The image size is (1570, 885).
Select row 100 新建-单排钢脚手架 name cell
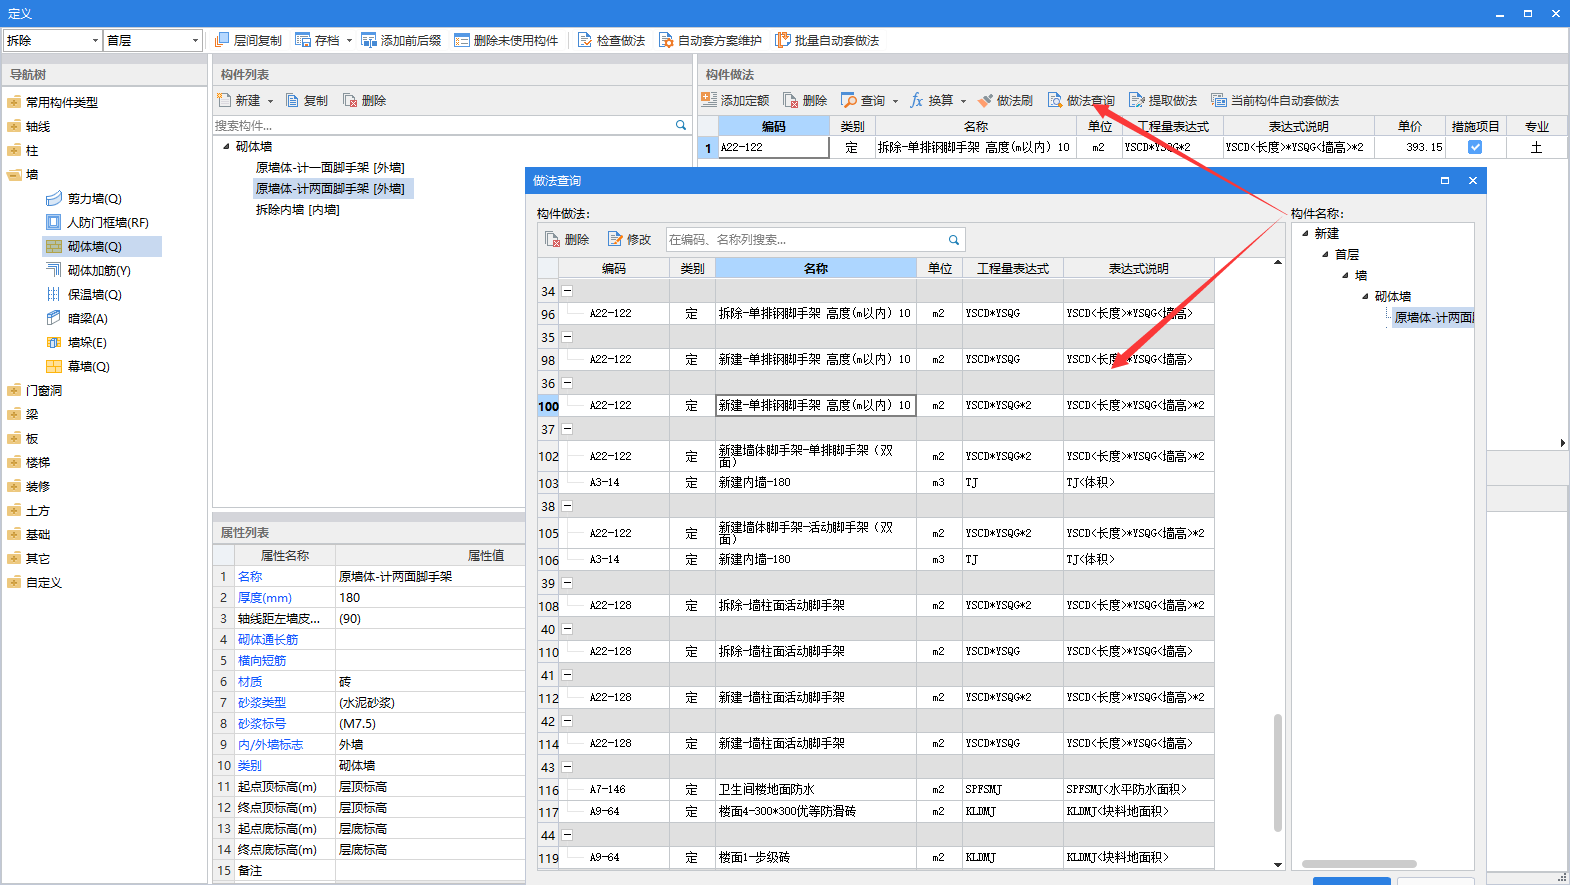815,405
